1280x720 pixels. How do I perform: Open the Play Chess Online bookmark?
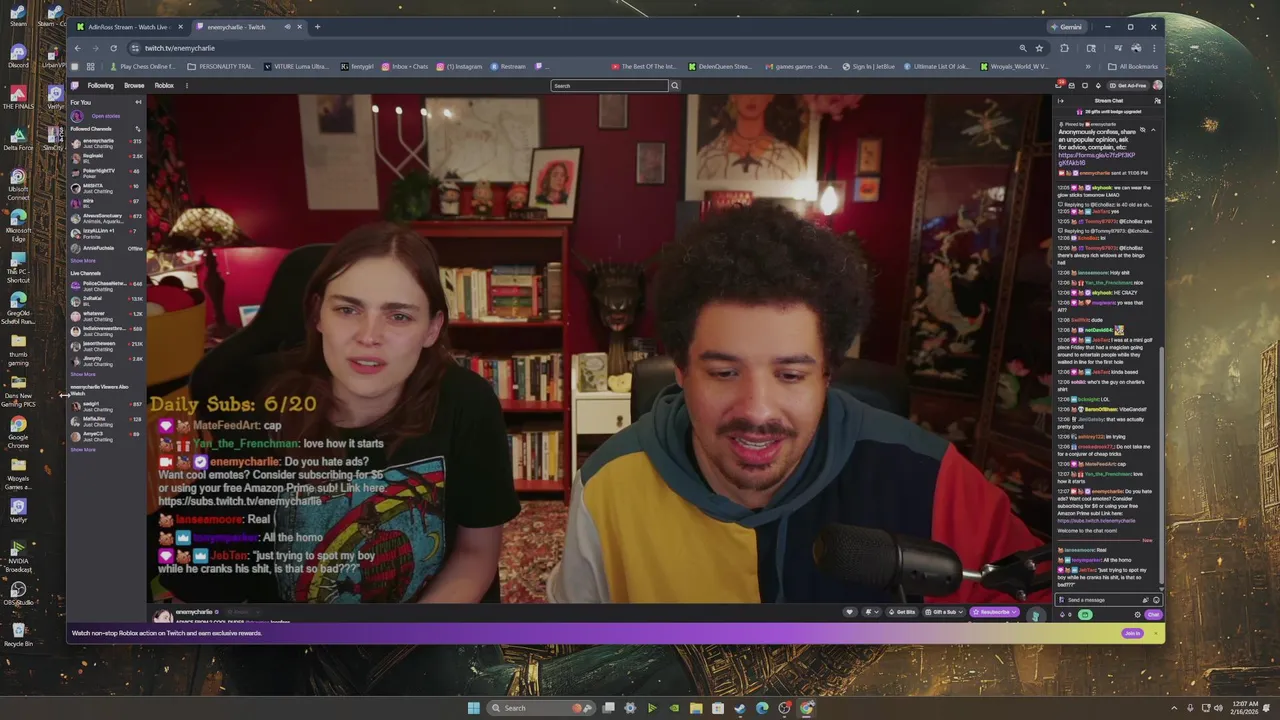pos(142,67)
